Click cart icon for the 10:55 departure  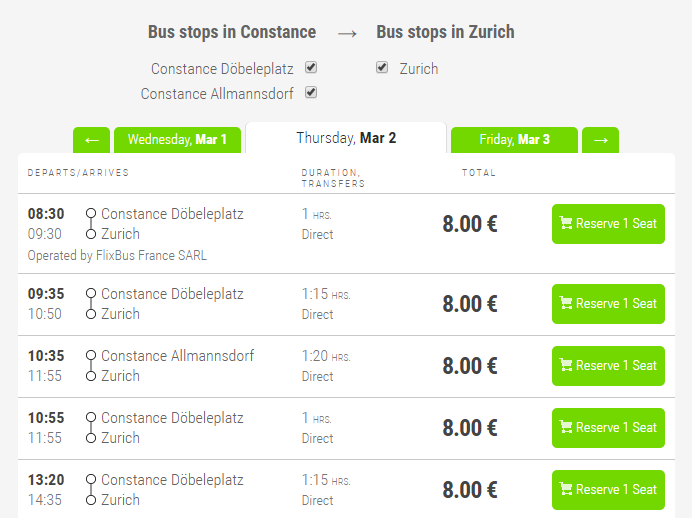pyautogui.click(x=566, y=428)
